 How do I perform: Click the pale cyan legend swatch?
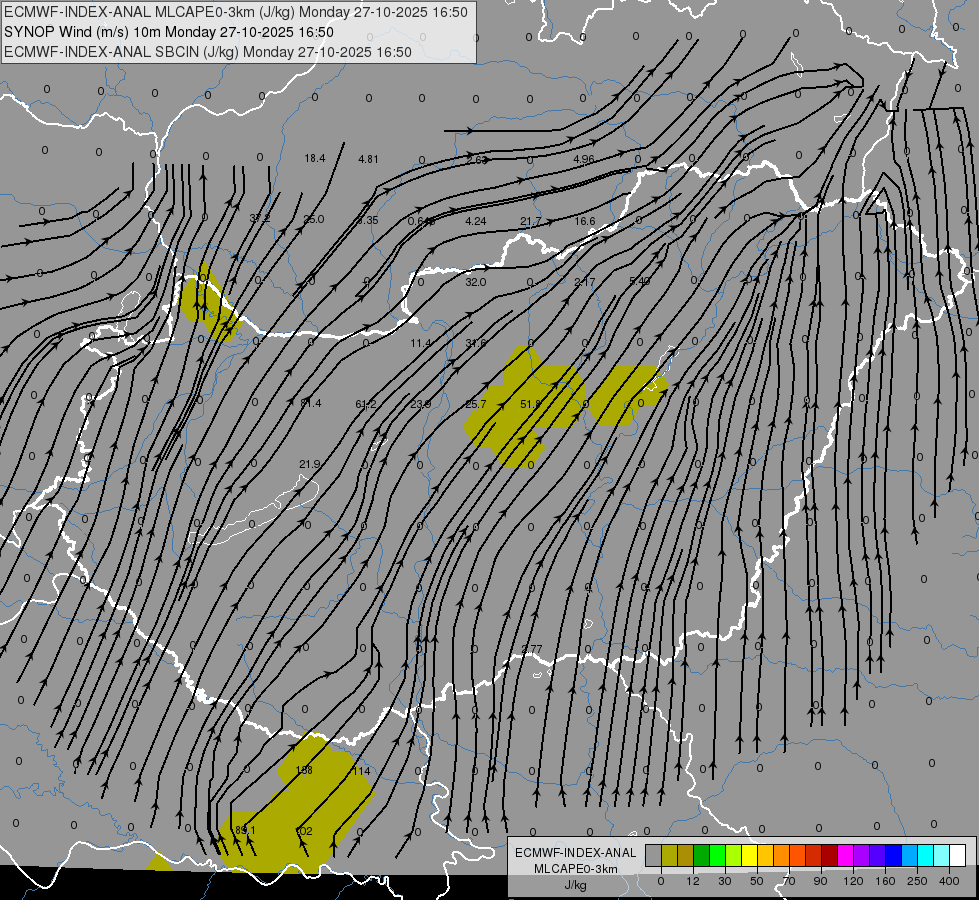coord(942,855)
